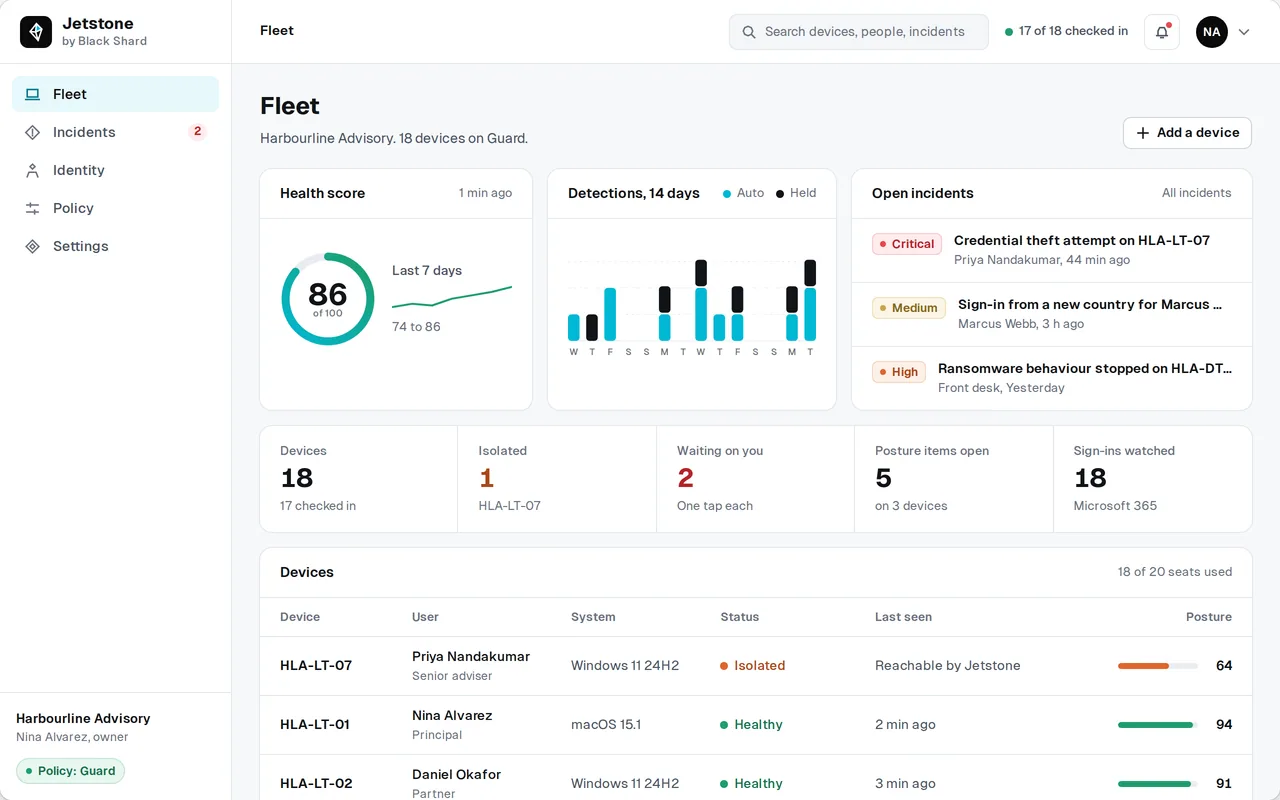Click the Waiting on you stat card
Screen dimensions: 1280x800
pos(755,479)
